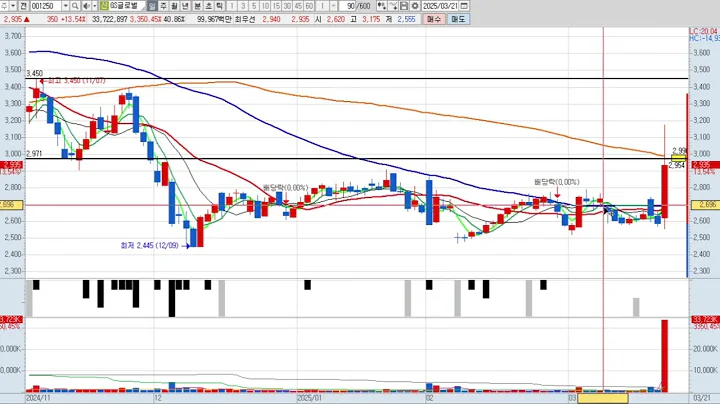Click the change rate +13.54% text
720x404 pixels.
click(x=73, y=19)
